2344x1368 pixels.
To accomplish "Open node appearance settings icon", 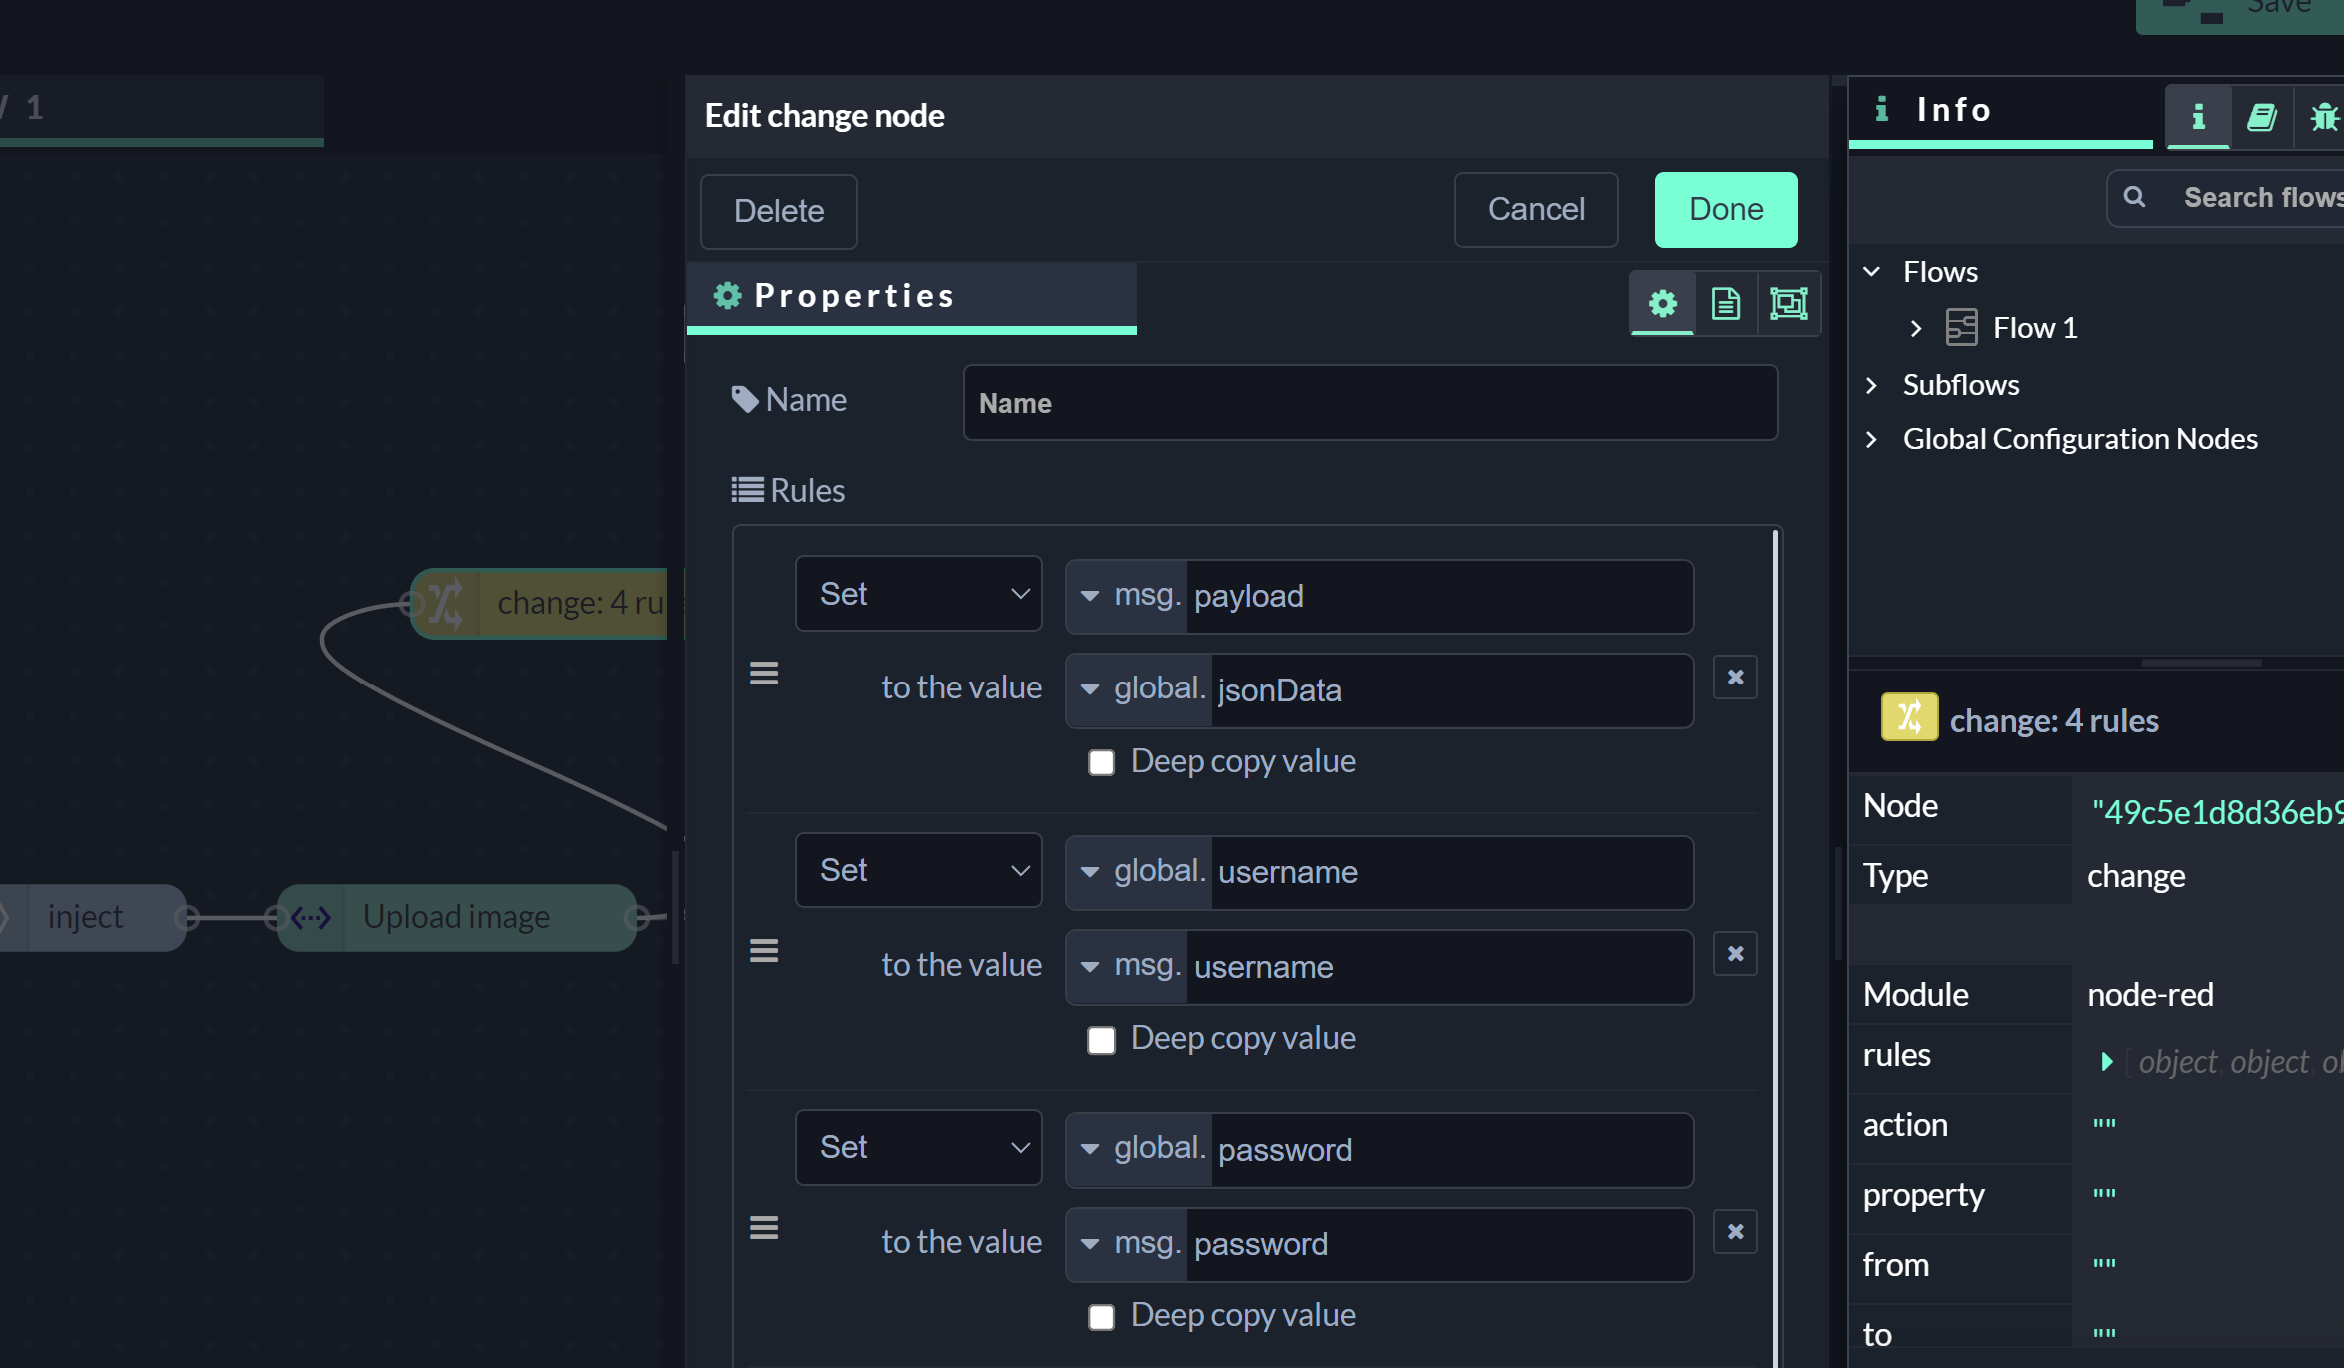I will click(x=1788, y=303).
